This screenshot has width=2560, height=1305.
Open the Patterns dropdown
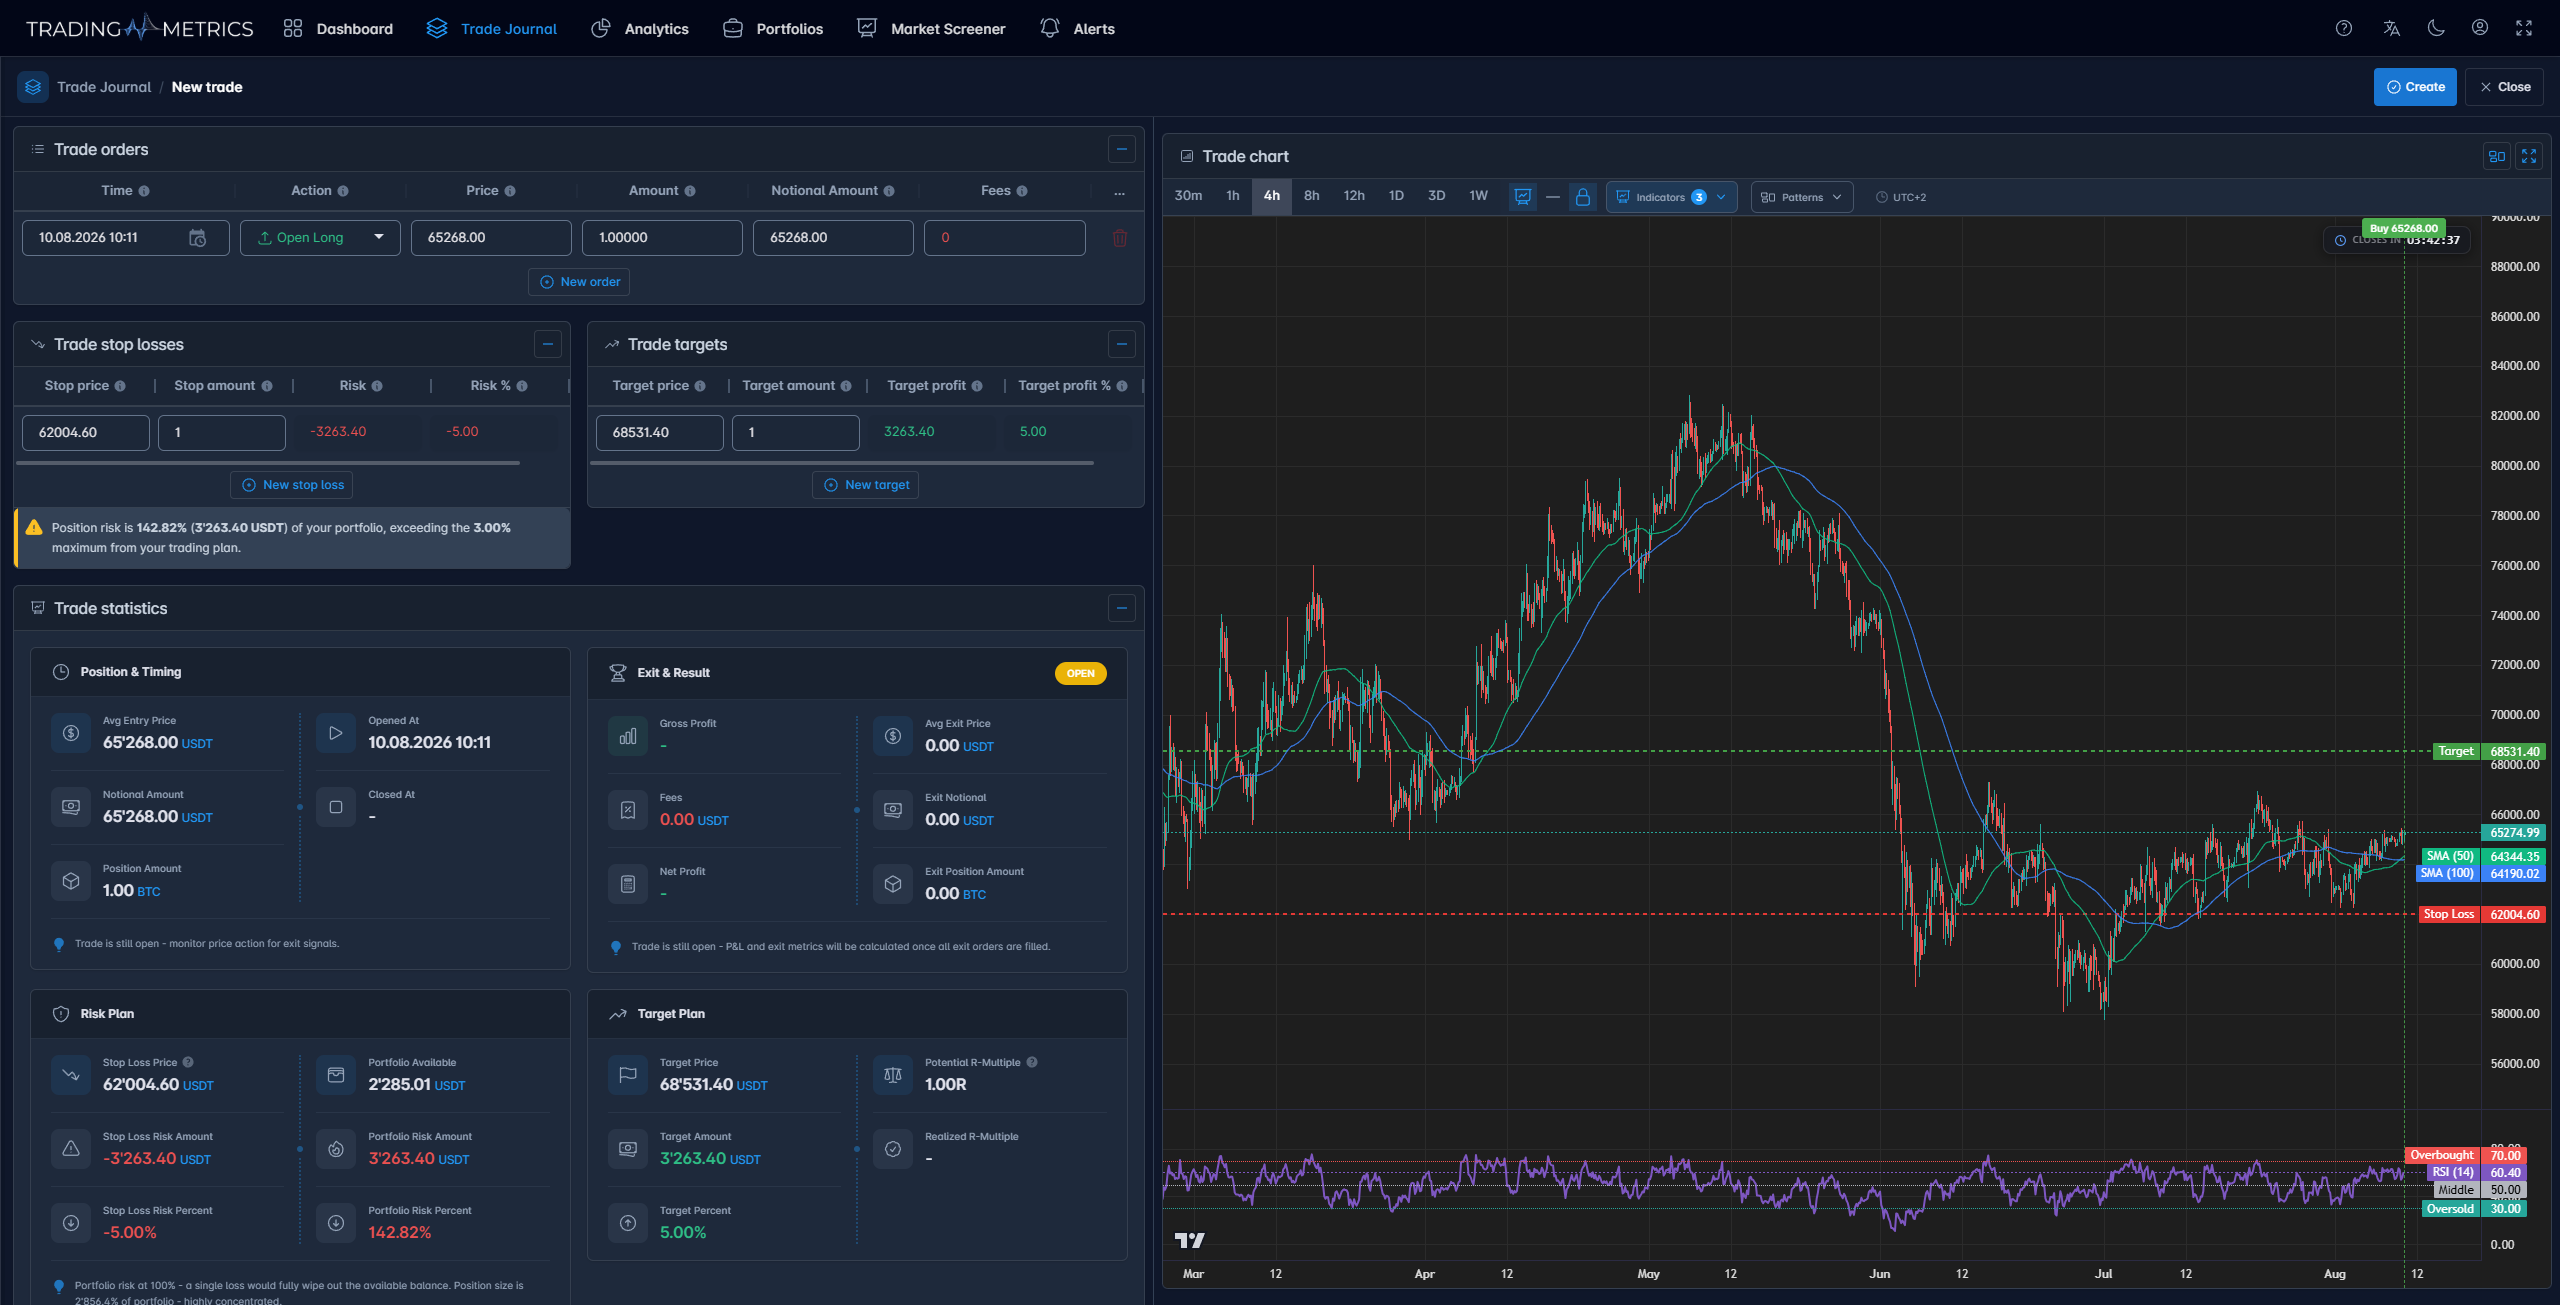(x=1801, y=197)
